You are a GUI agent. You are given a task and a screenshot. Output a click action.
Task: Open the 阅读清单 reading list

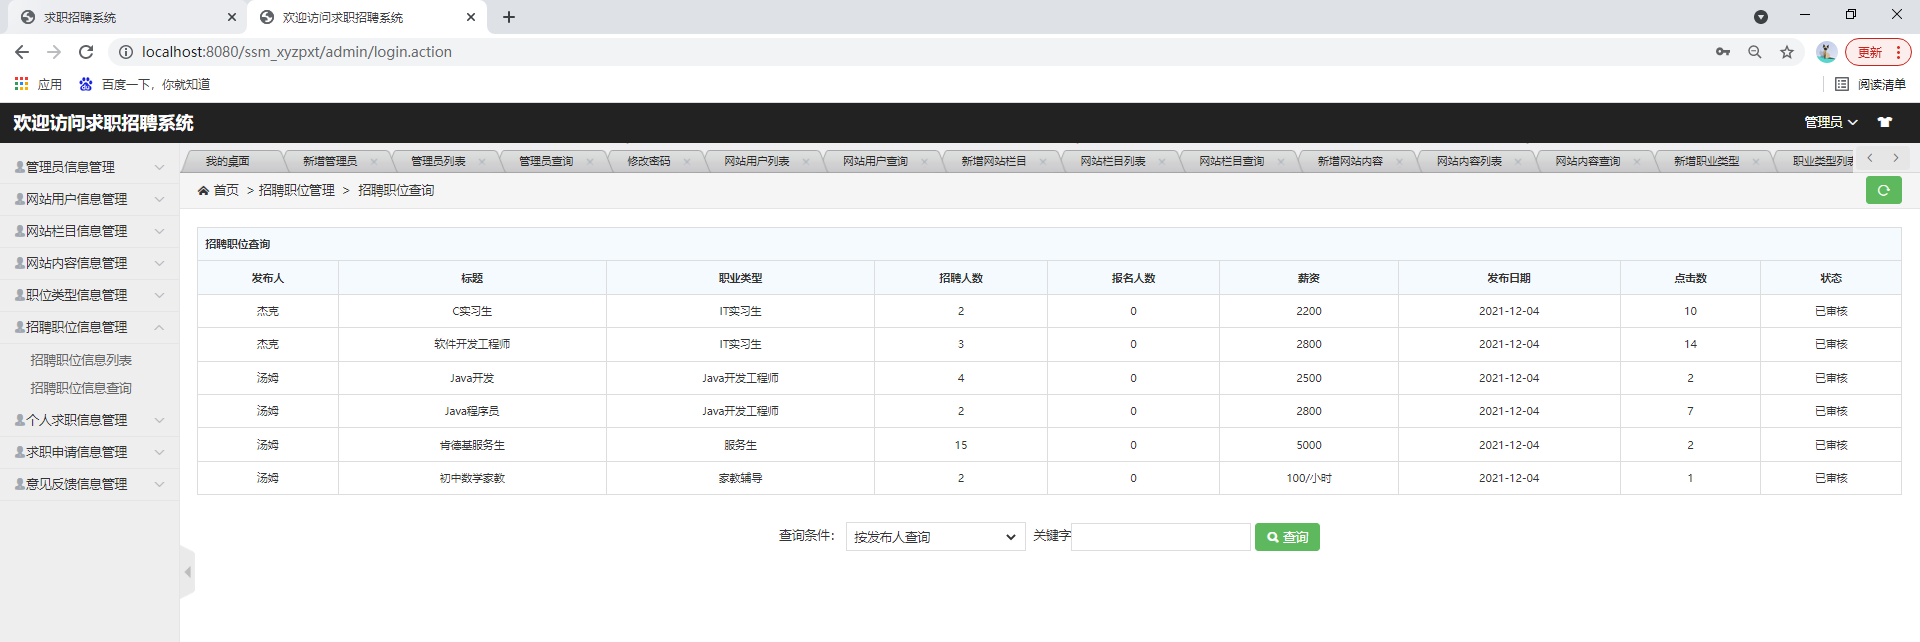coord(1870,84)
